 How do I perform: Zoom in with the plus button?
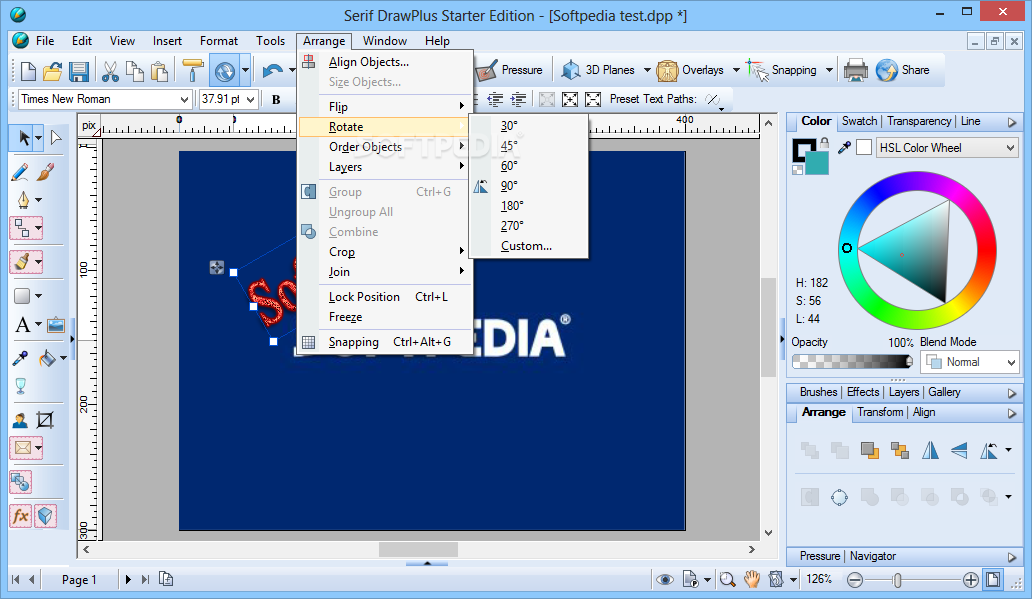coord(970,579)
